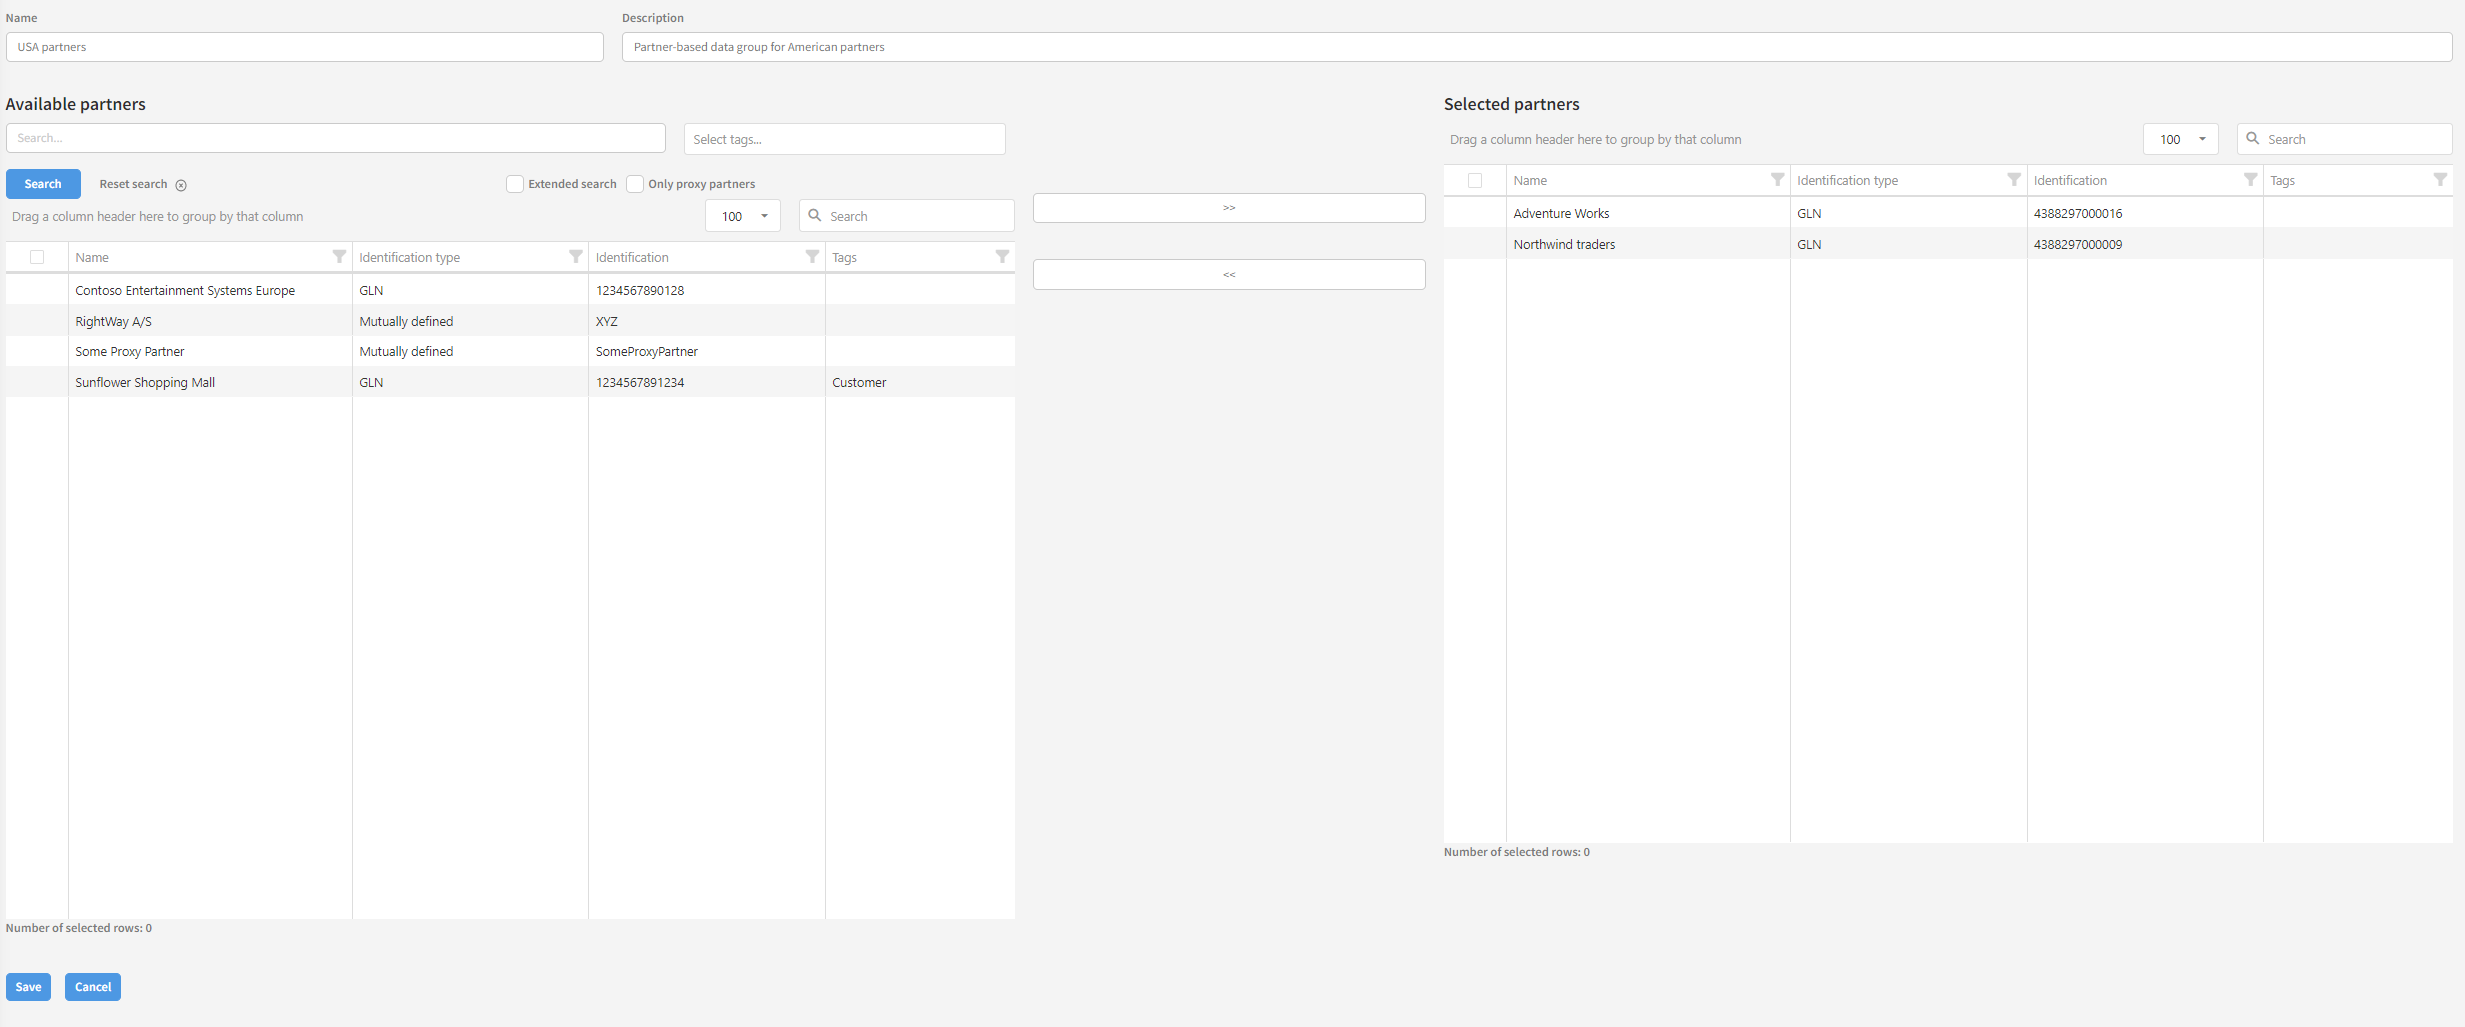Screen dimensions: 2465x1027
Task: Tick the Only proxy partners checkbox
Action: [635, 184]
